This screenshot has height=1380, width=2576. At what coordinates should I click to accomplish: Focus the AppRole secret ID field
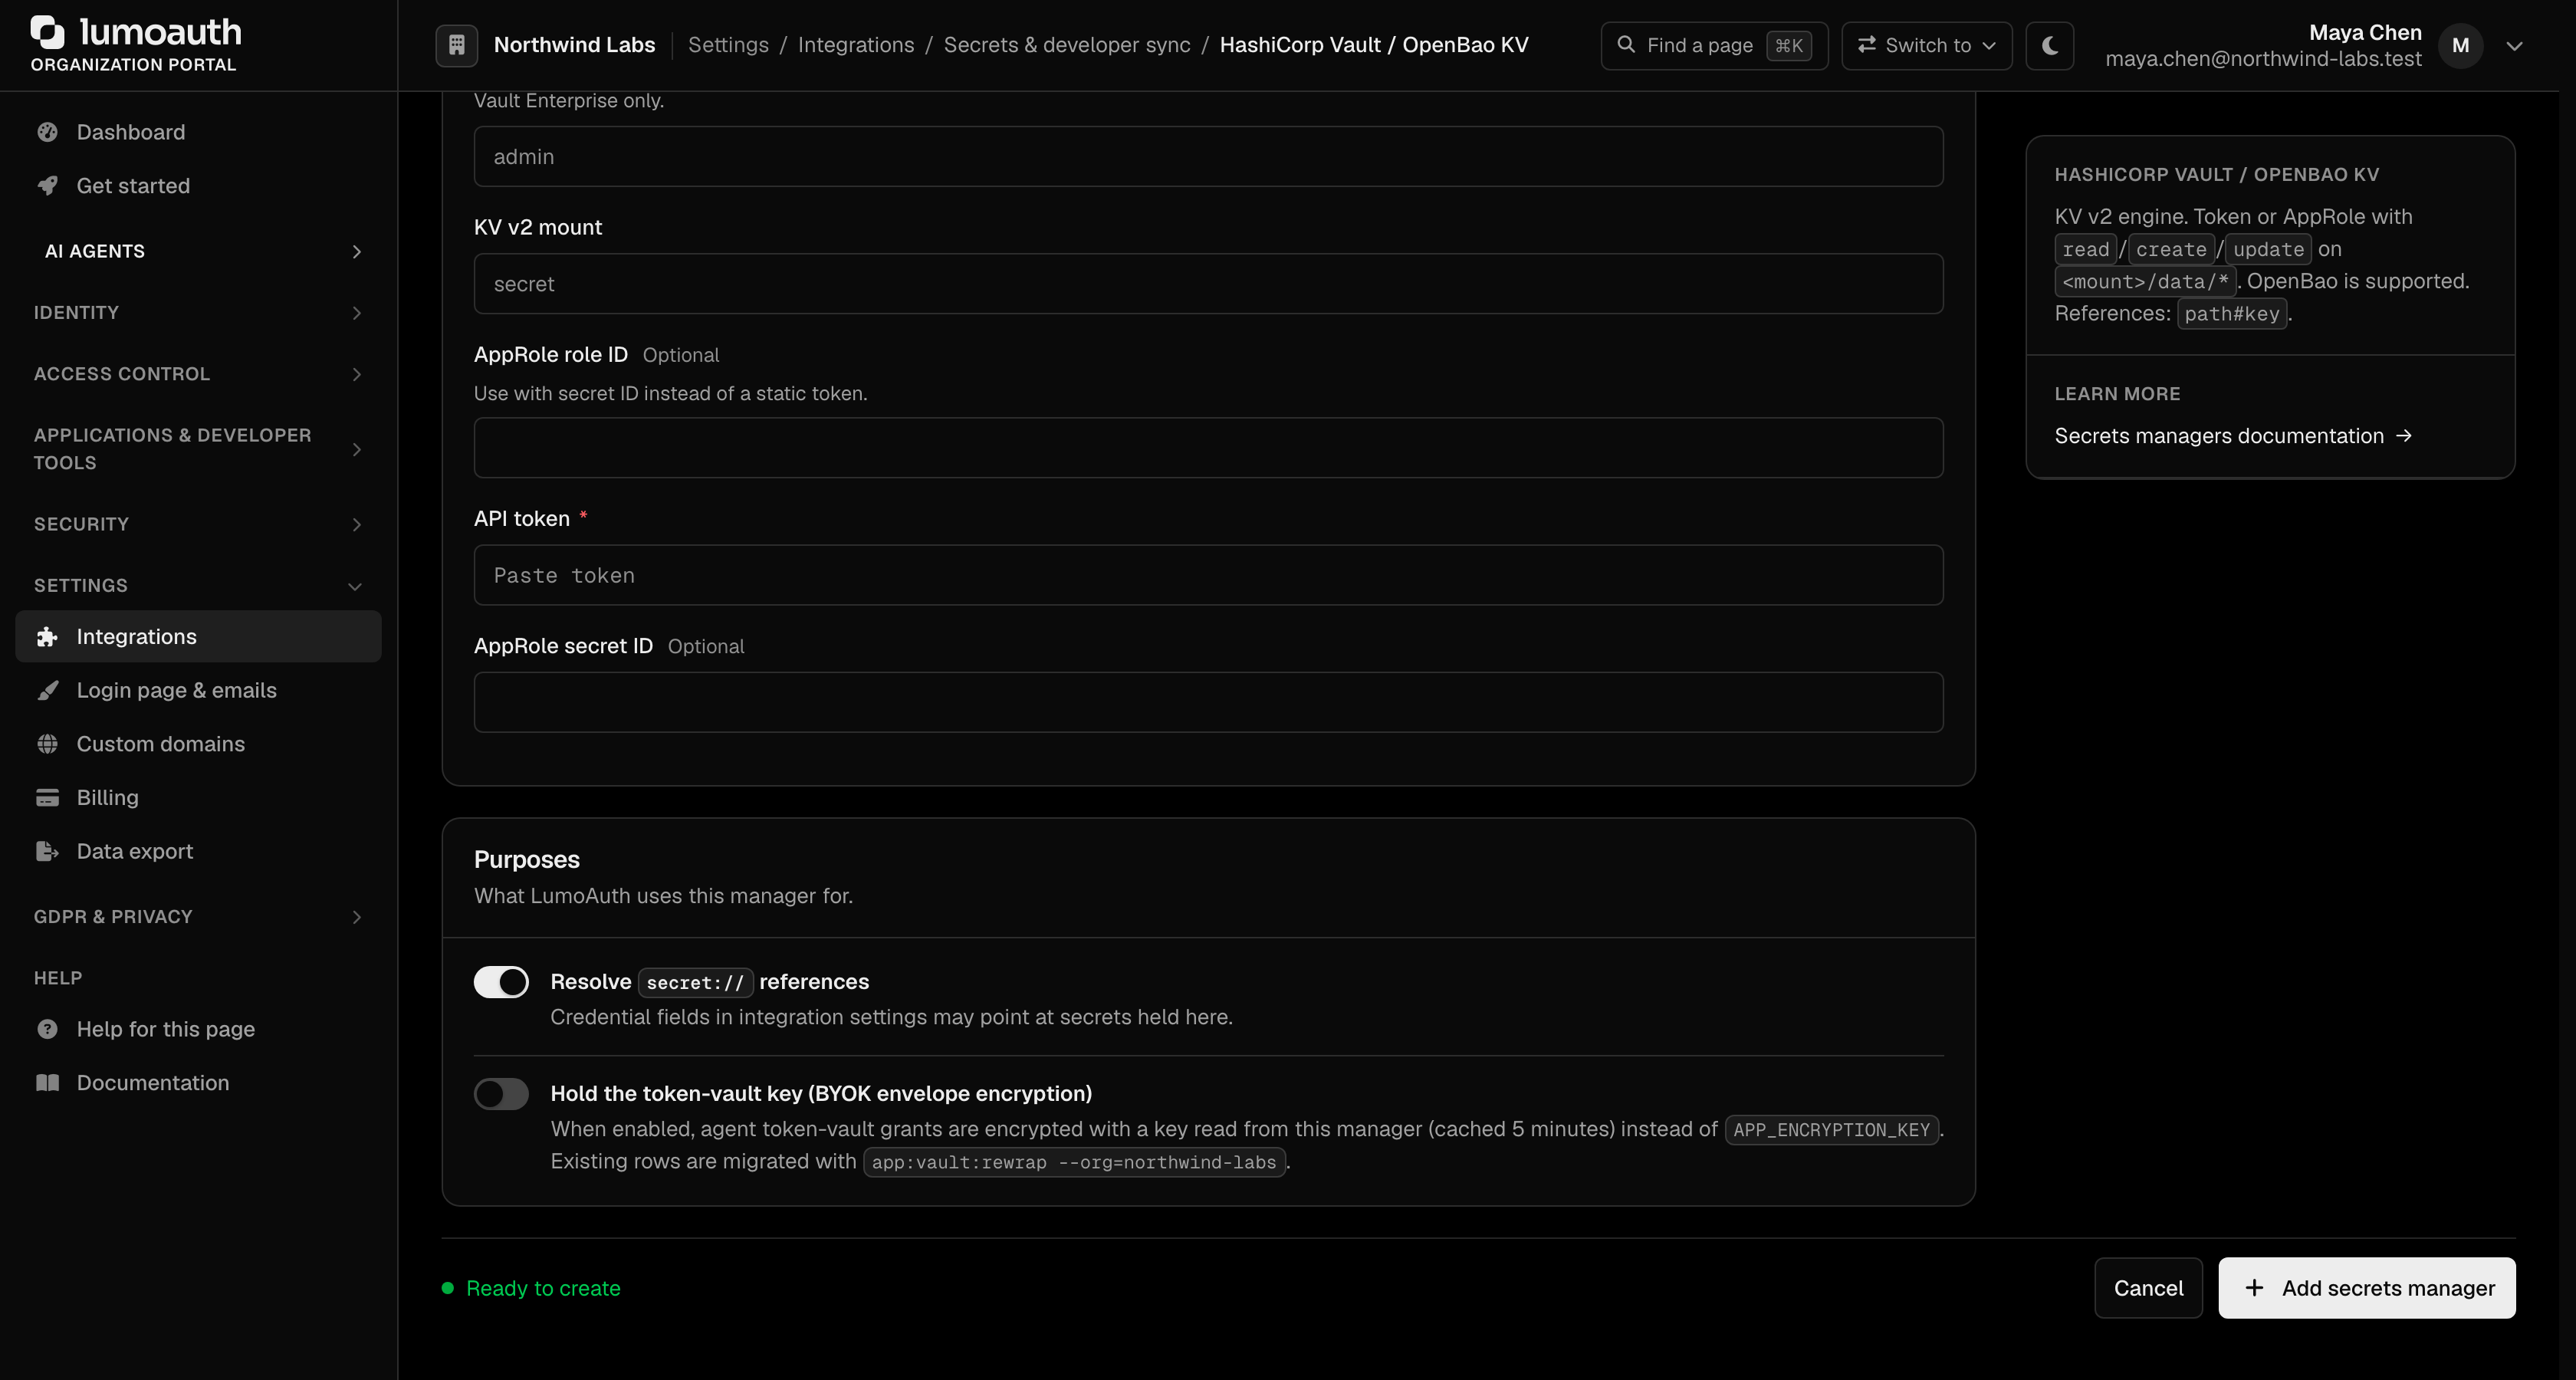click(1208, 702)
